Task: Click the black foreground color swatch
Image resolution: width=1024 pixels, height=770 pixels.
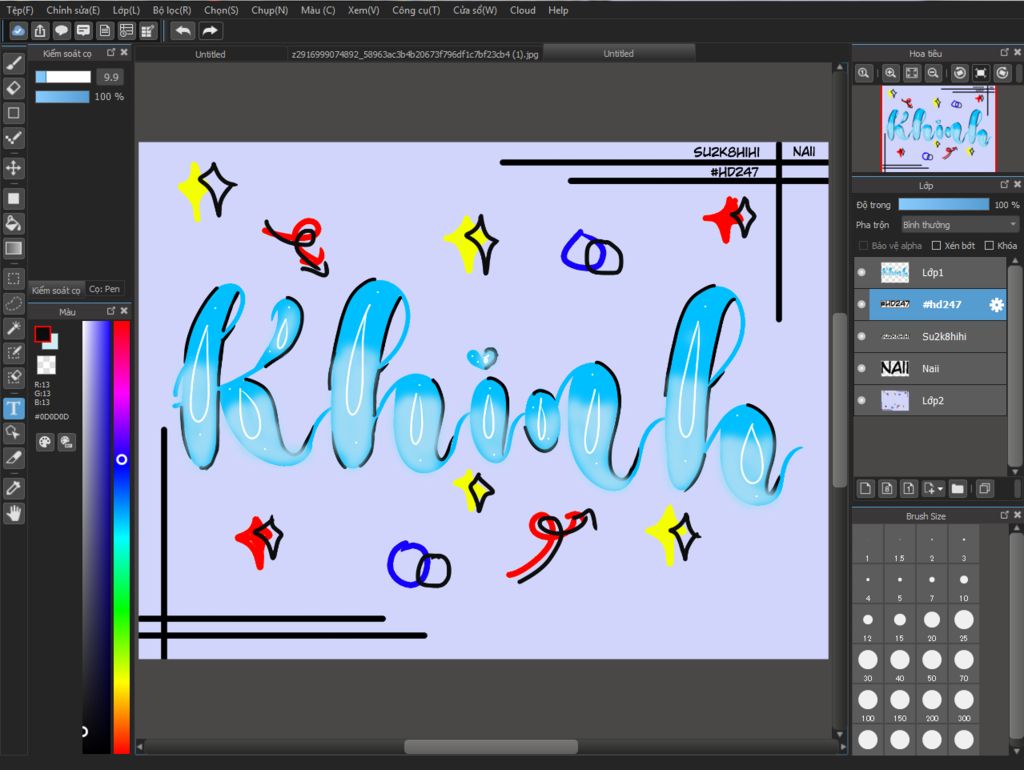Action: tap(42, 334)
